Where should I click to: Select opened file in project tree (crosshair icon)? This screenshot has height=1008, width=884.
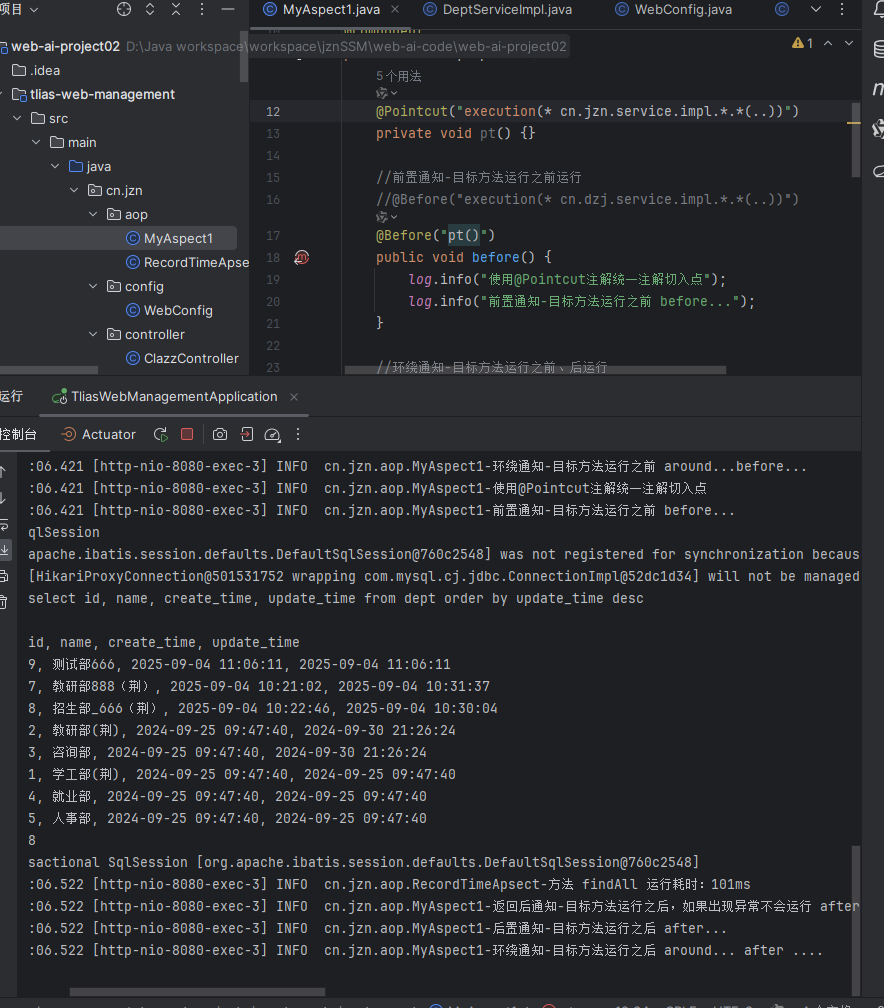tap(124, 9)
